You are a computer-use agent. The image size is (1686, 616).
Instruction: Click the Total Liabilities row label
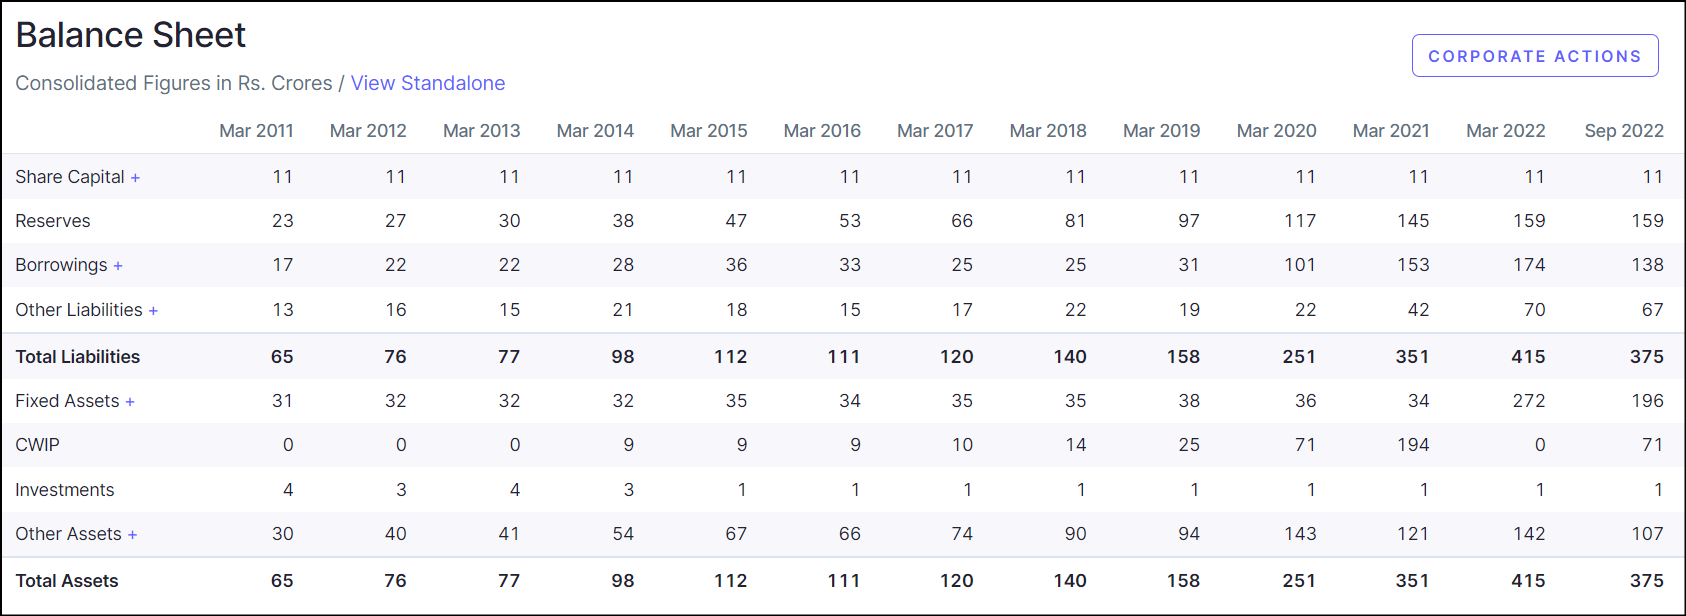(x=78, y=357)
